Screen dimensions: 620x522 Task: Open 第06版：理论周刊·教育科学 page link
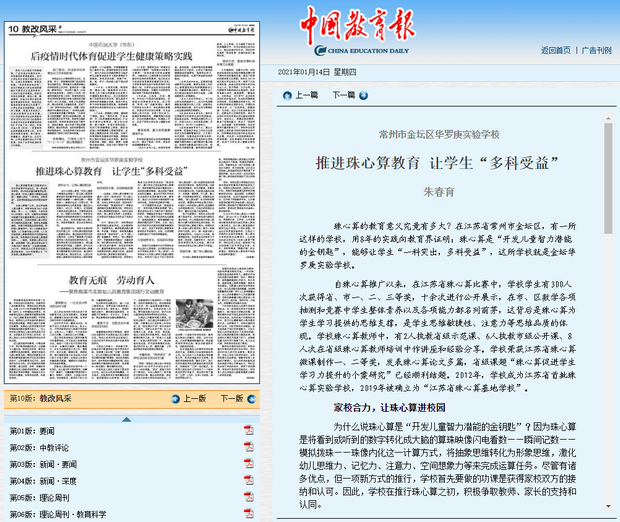58,514
